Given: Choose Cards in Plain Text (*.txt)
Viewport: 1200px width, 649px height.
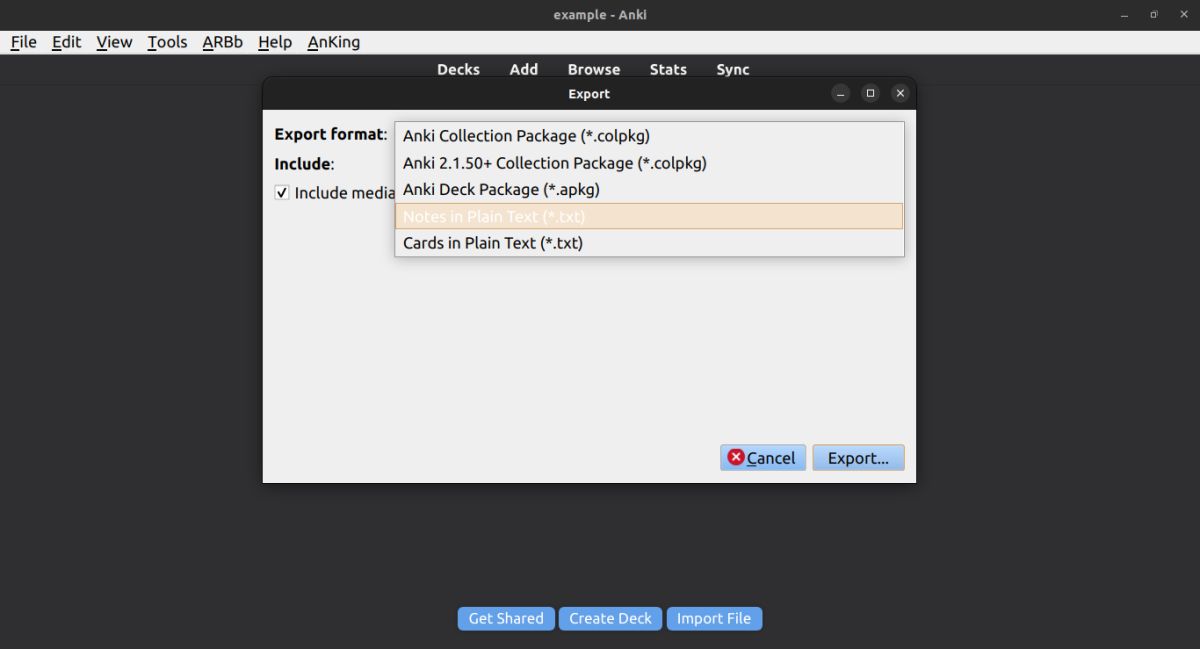Looking at the screenshot, I should 649,243.
